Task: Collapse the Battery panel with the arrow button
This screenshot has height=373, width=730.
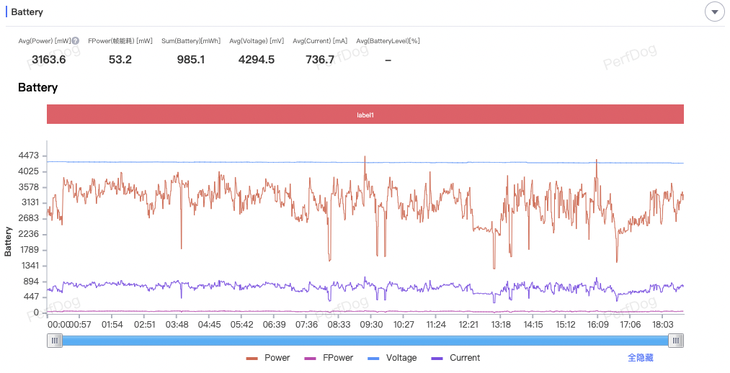Action: [714, 12]
